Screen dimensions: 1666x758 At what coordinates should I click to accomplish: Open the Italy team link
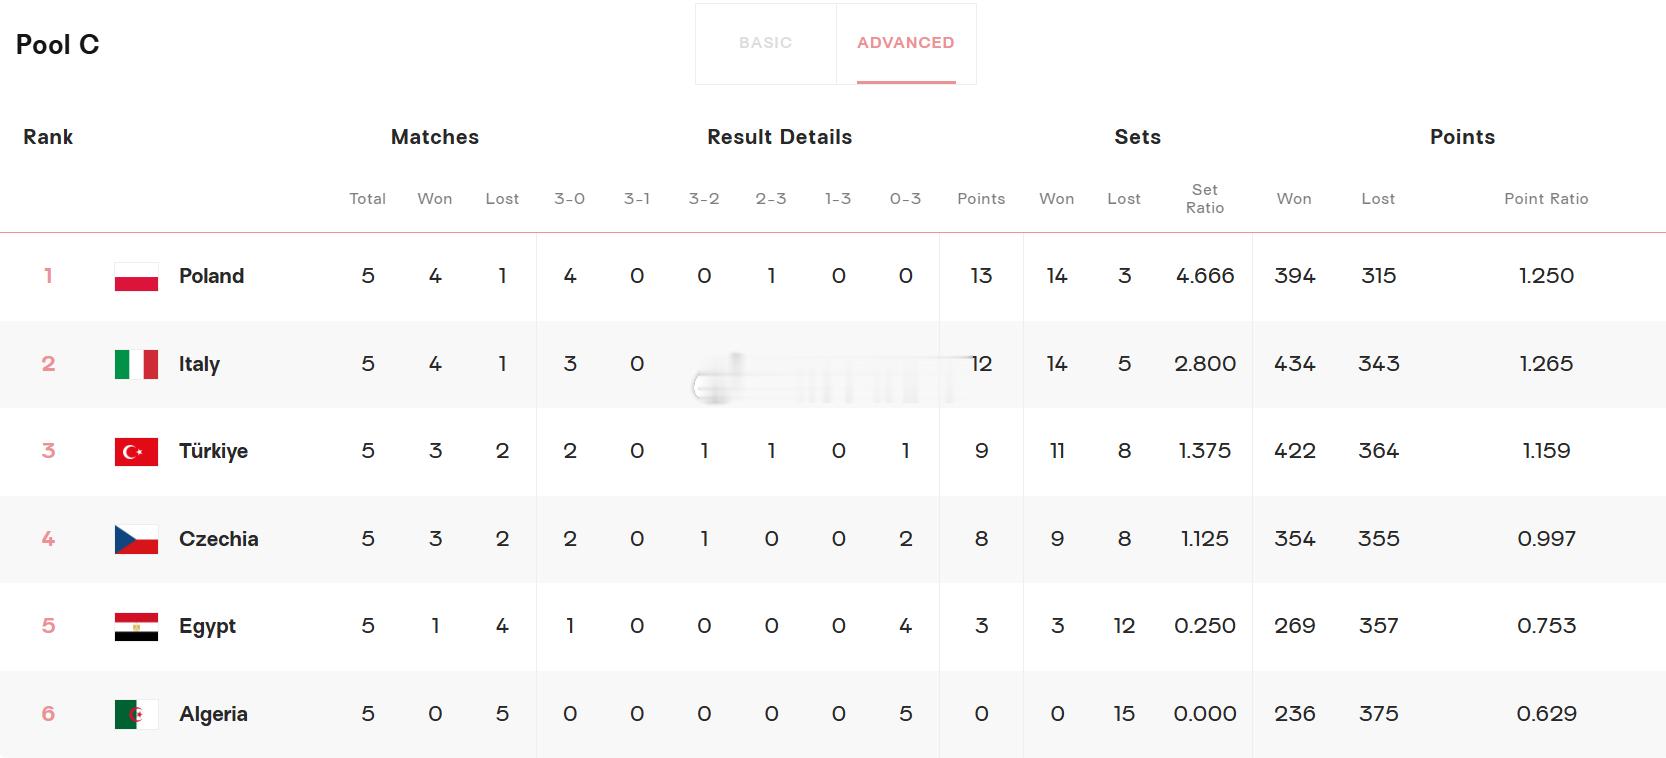(x=199, y=364)
